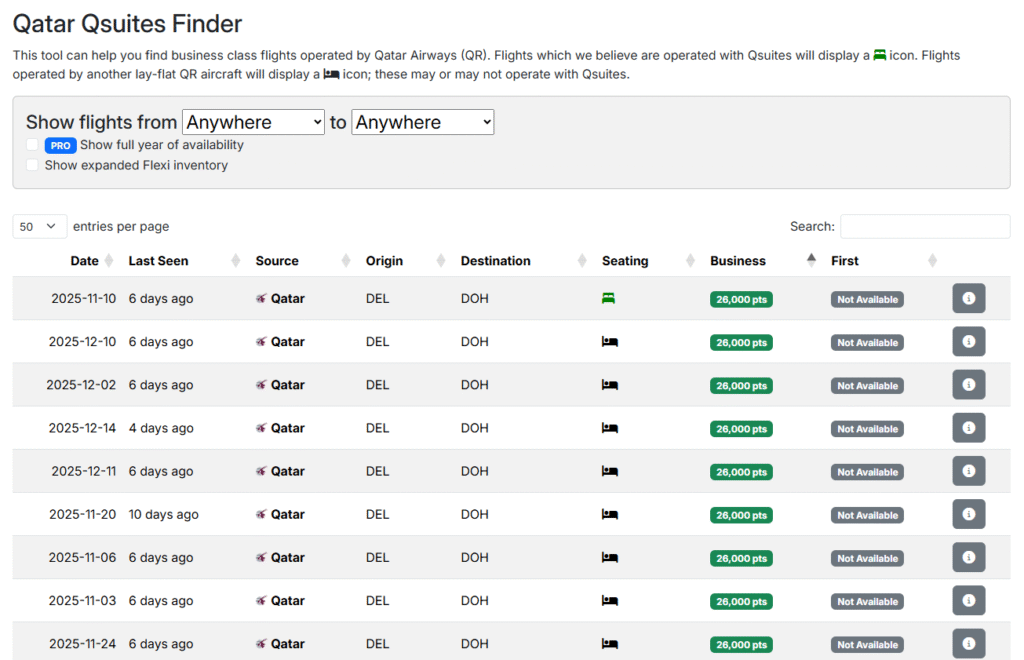The image size is (1024, 660).
Task: Open the info icon for the 2025-12-14 flight
Action: point(968,427)
